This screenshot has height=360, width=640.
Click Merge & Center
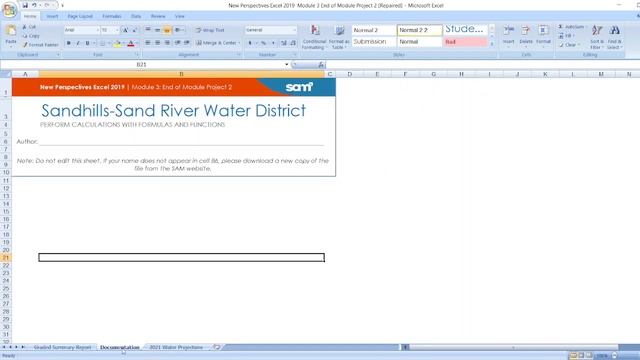click(x=216, y=43)
